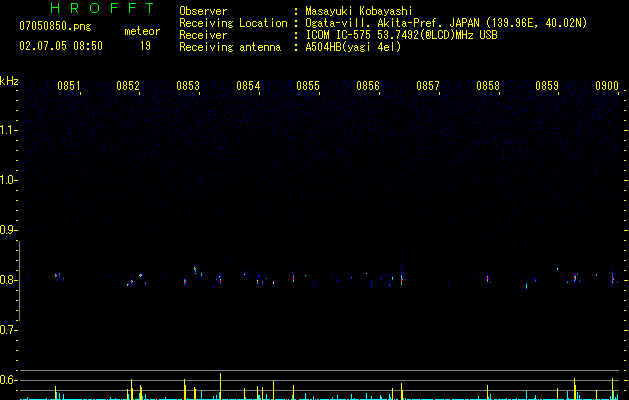Click the Receiving Location label

[x=233, y=23]
